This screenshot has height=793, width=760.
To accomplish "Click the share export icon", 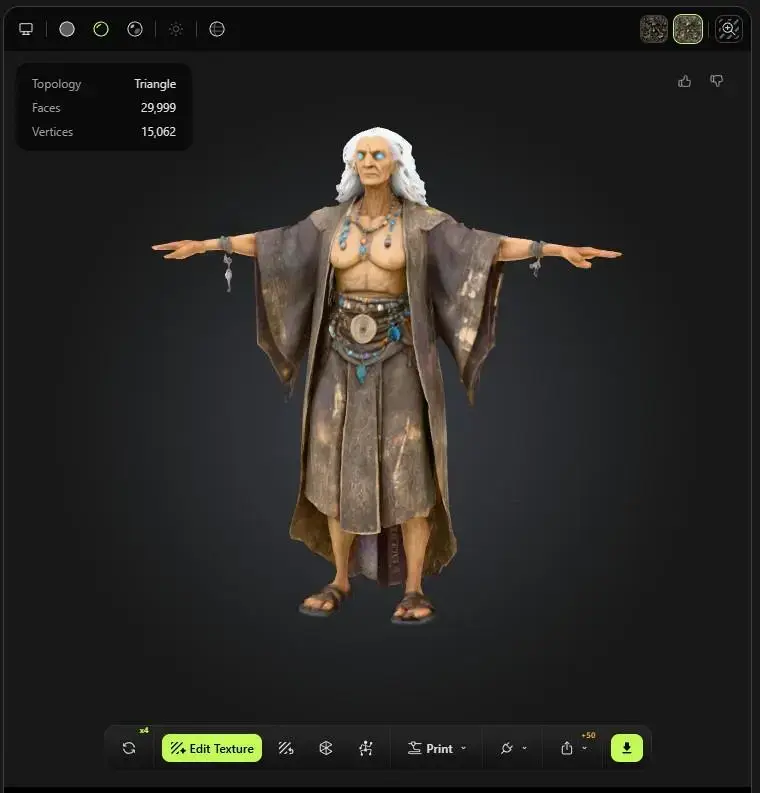I will tap(567, 748).
